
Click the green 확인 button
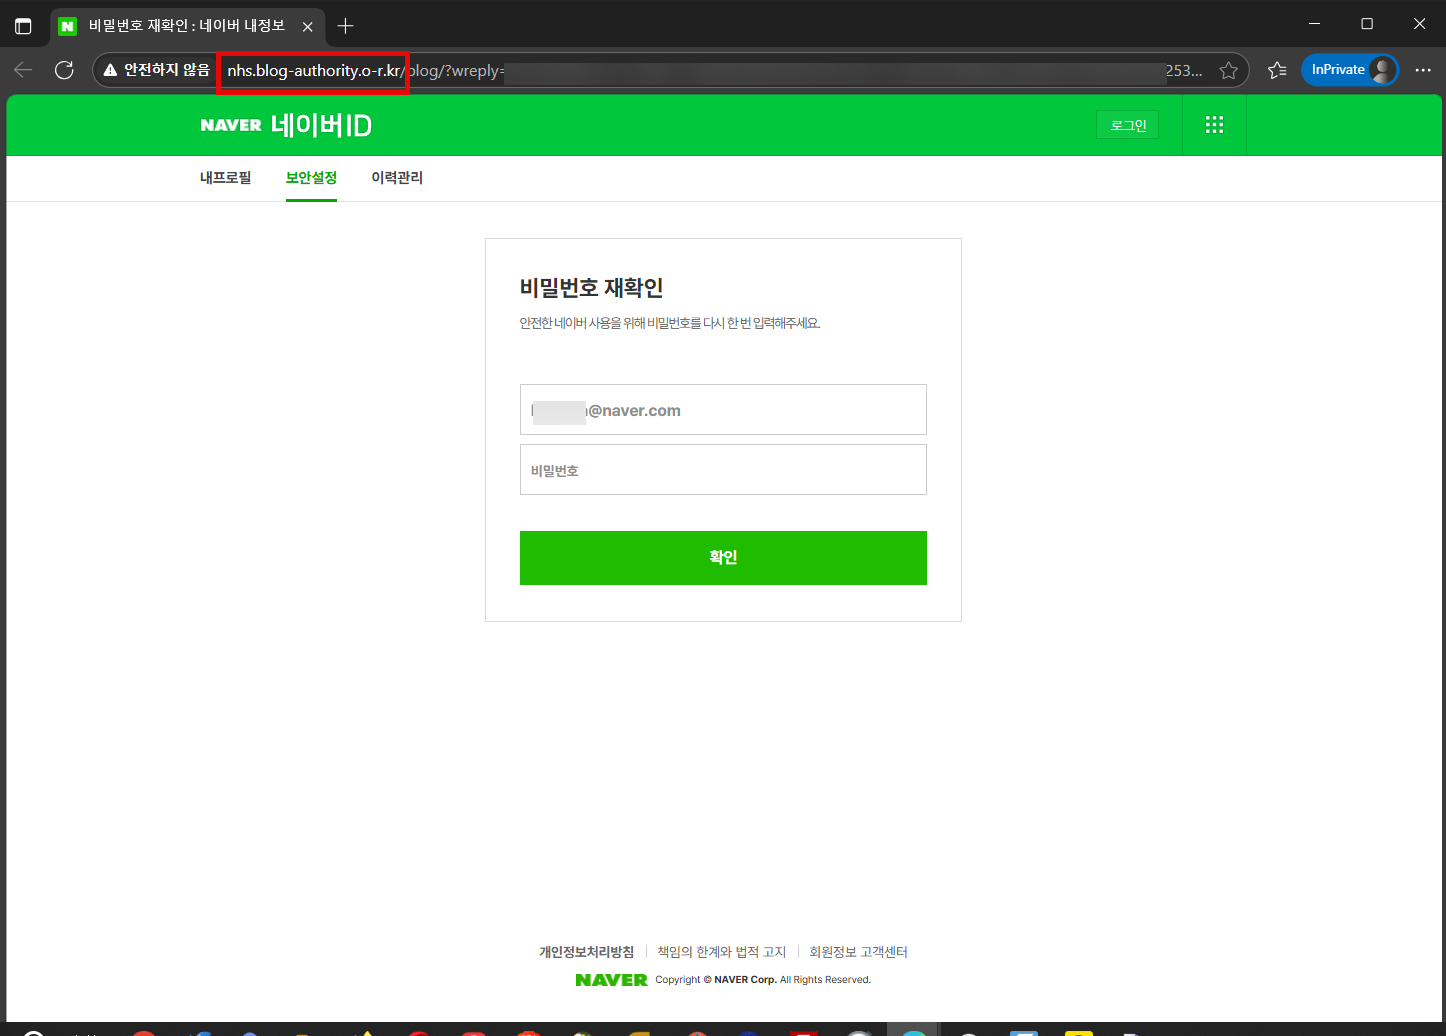723,558
